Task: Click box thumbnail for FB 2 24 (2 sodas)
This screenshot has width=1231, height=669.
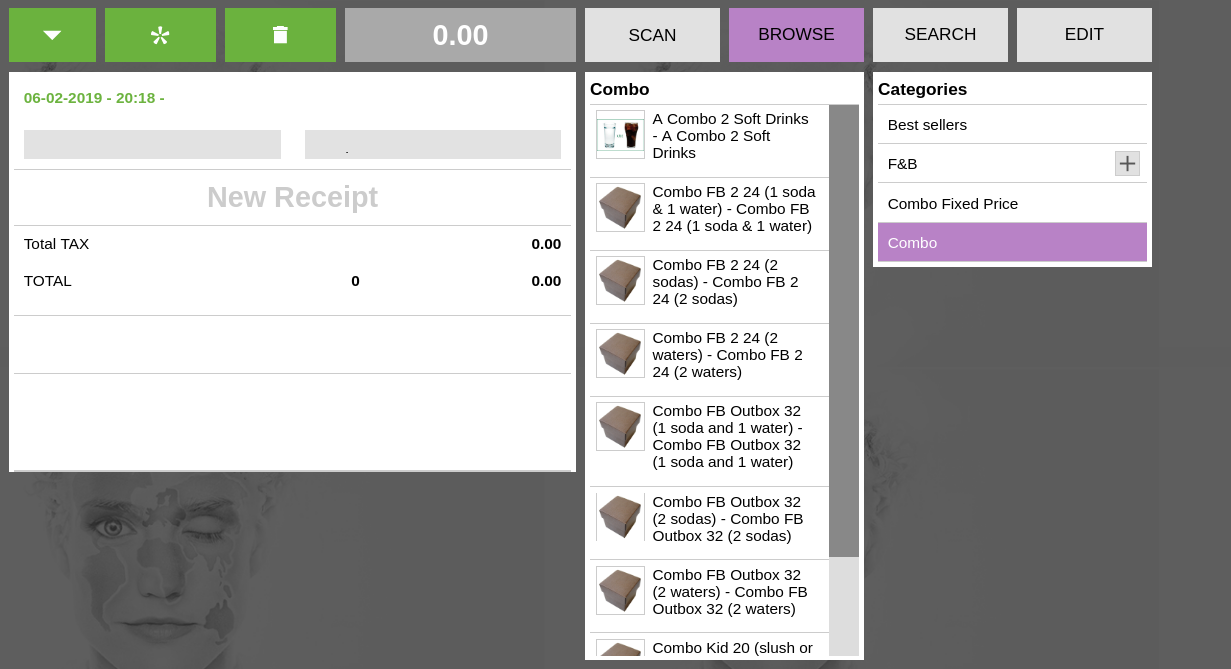Action: [x=620, y=281]
